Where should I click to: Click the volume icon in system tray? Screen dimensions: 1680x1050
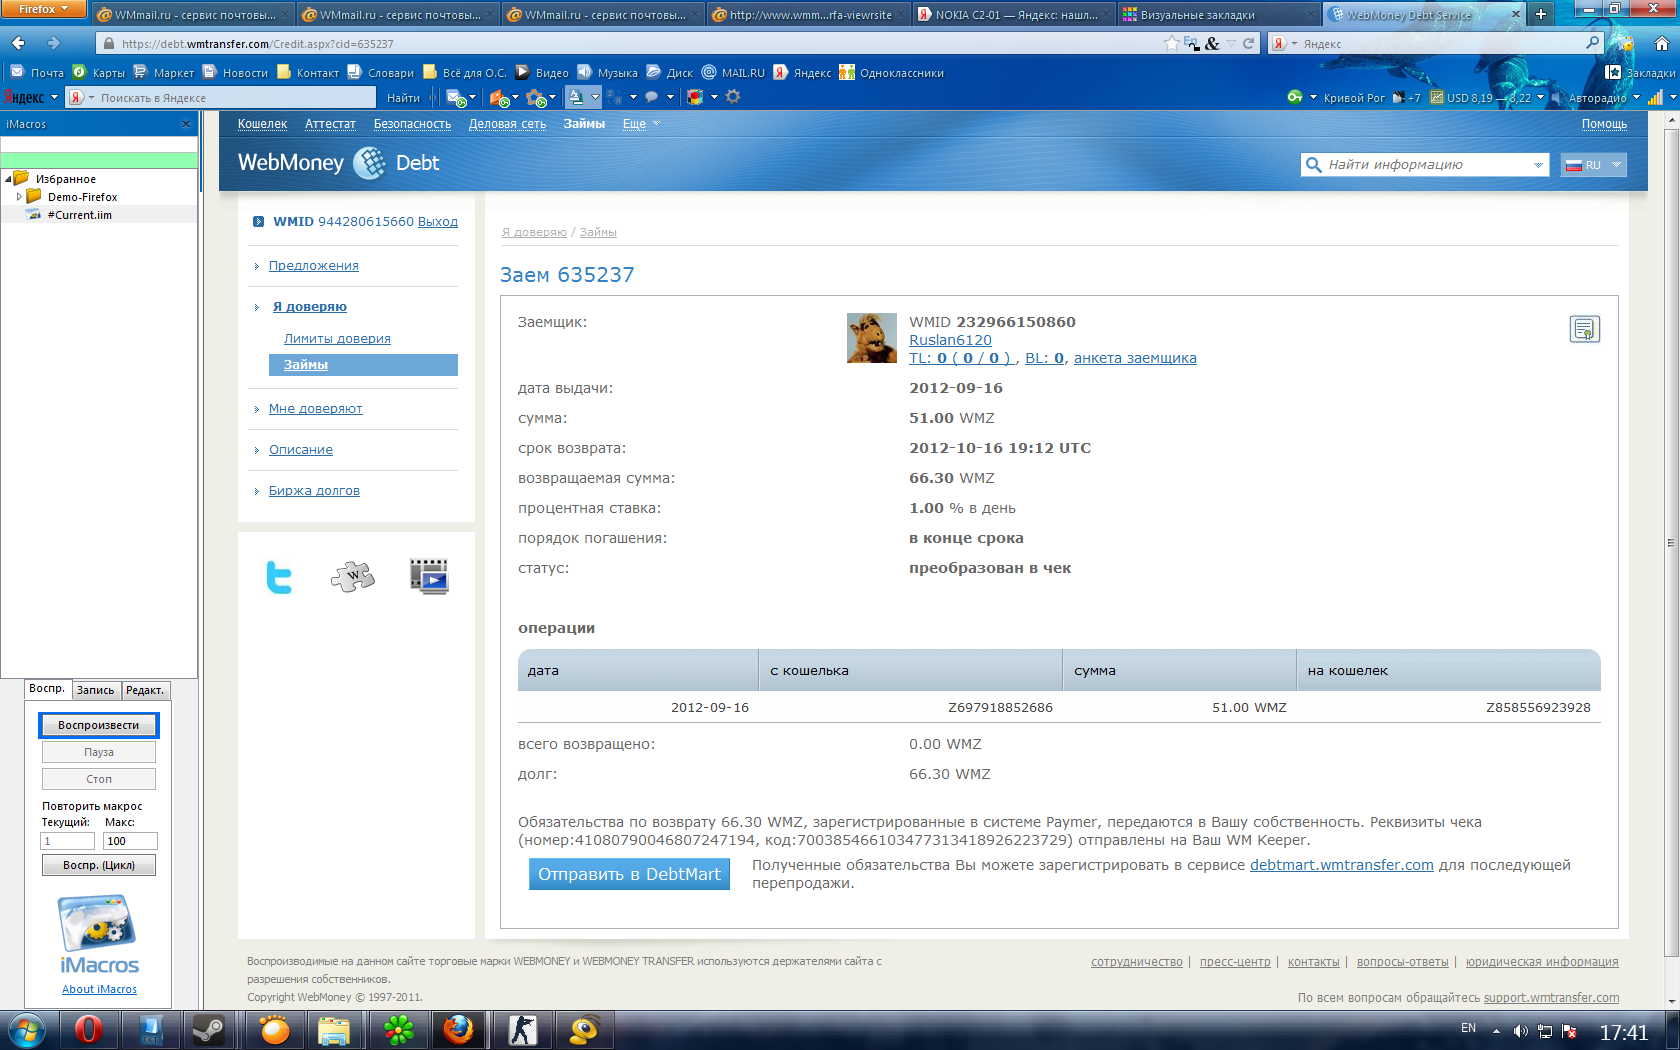(1520, 1031)
